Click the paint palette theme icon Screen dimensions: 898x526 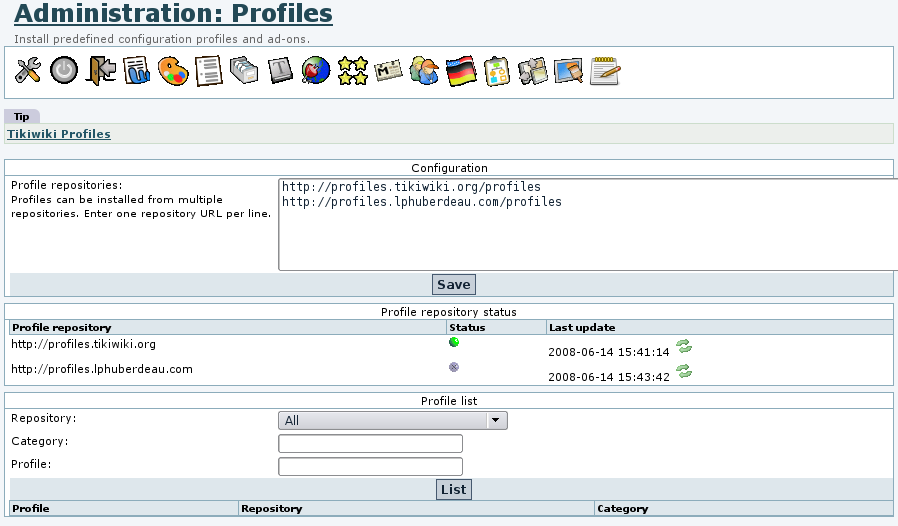click(173, 72)
